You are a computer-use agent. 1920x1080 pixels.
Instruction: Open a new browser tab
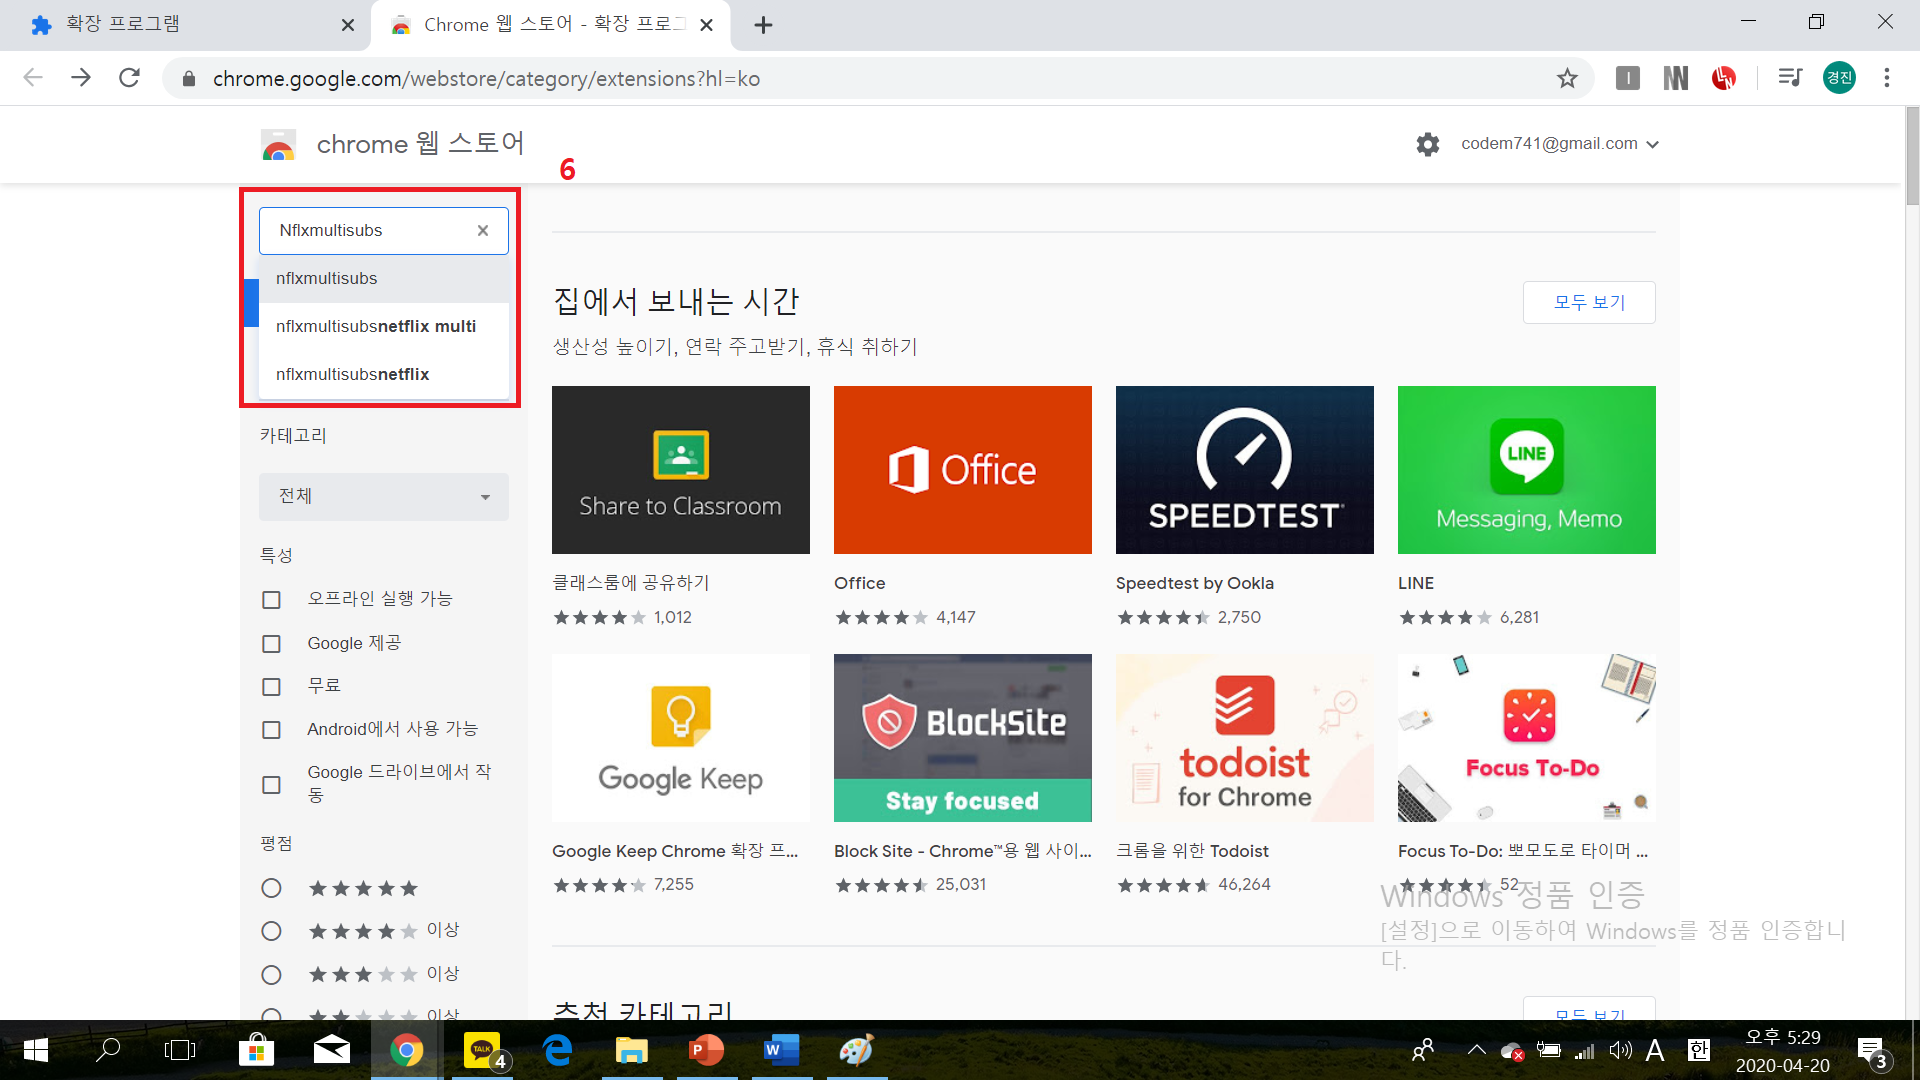pyautogui.click(x=763, y=25)
